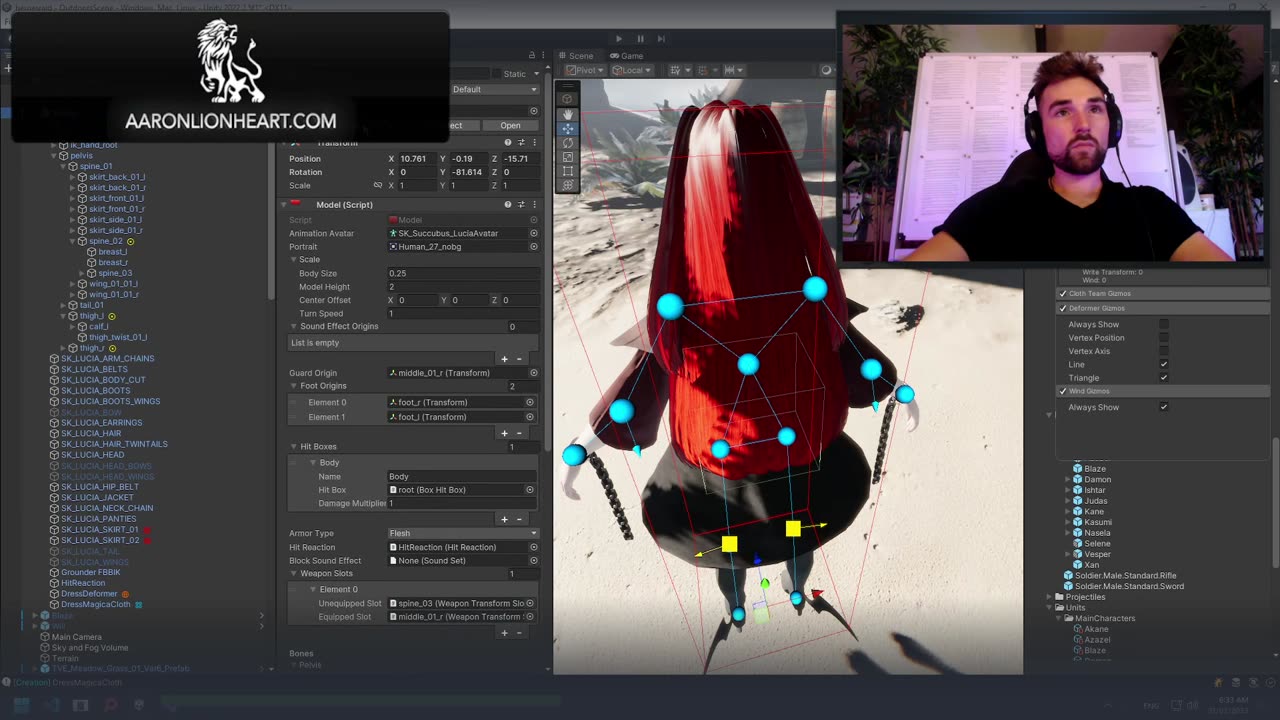1280x720 pixels.
Task: Open Model (Script) three-dot menu
Action: 534,204
